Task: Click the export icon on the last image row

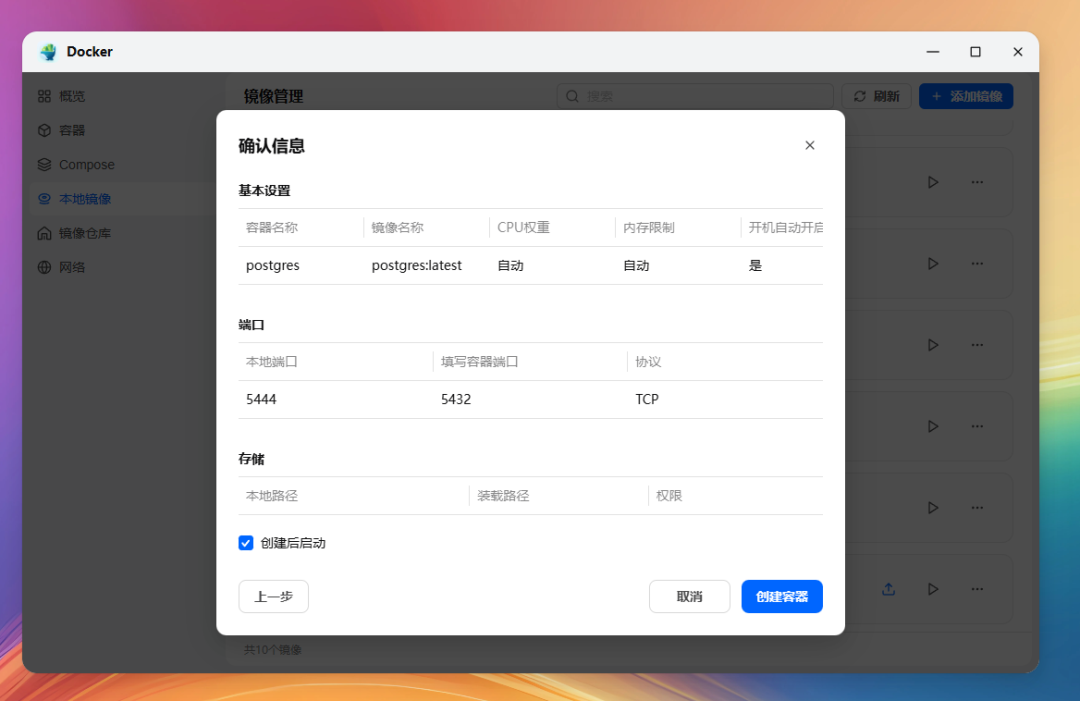Action: [888, 589]
